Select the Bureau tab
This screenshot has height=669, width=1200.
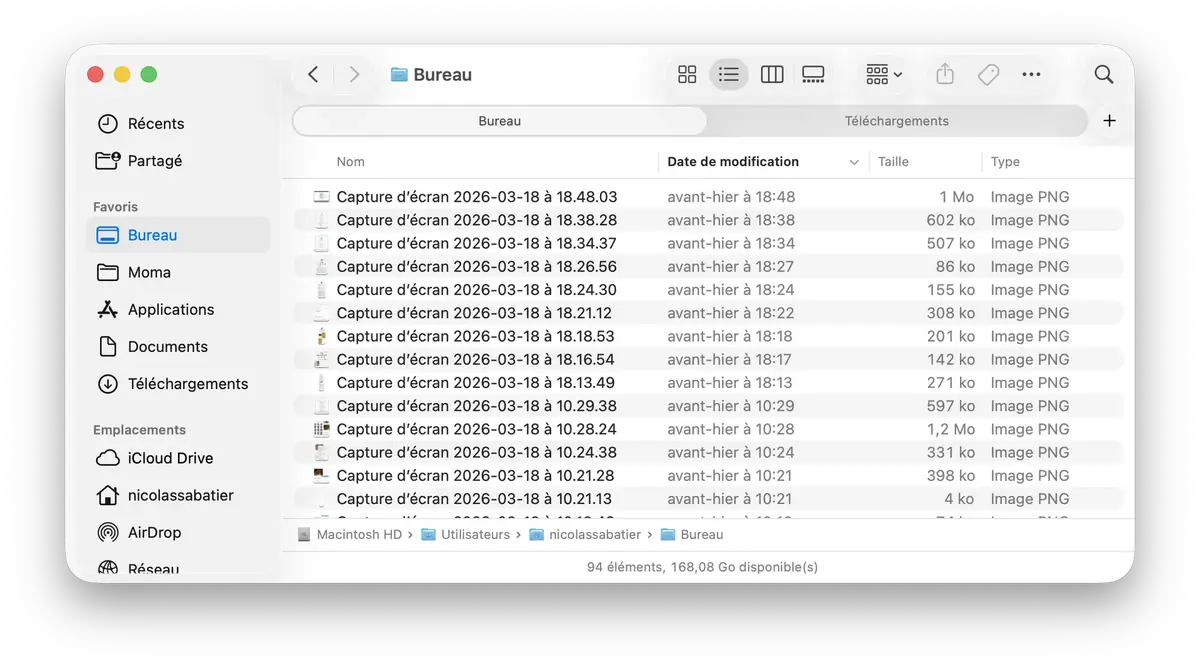(x=498, y=120)
